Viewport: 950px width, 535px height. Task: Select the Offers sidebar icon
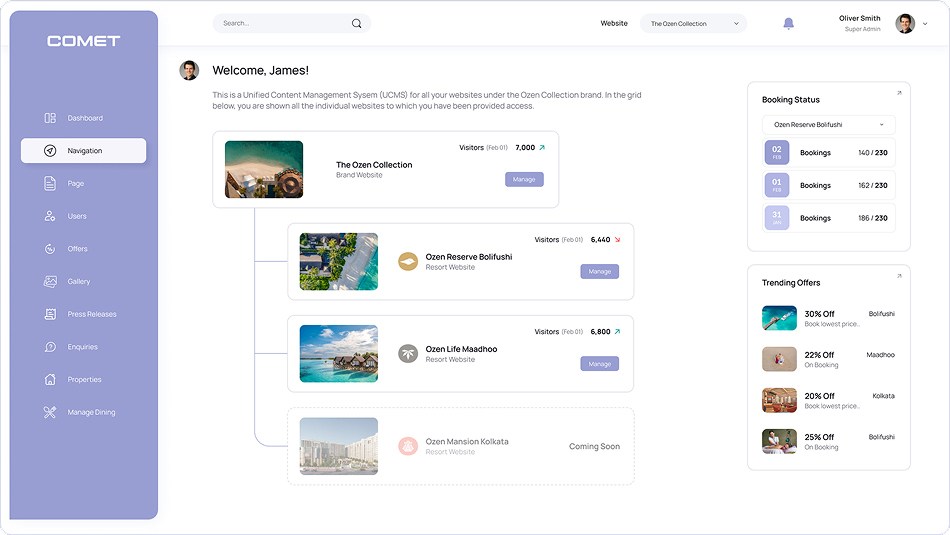coord(50,249)
